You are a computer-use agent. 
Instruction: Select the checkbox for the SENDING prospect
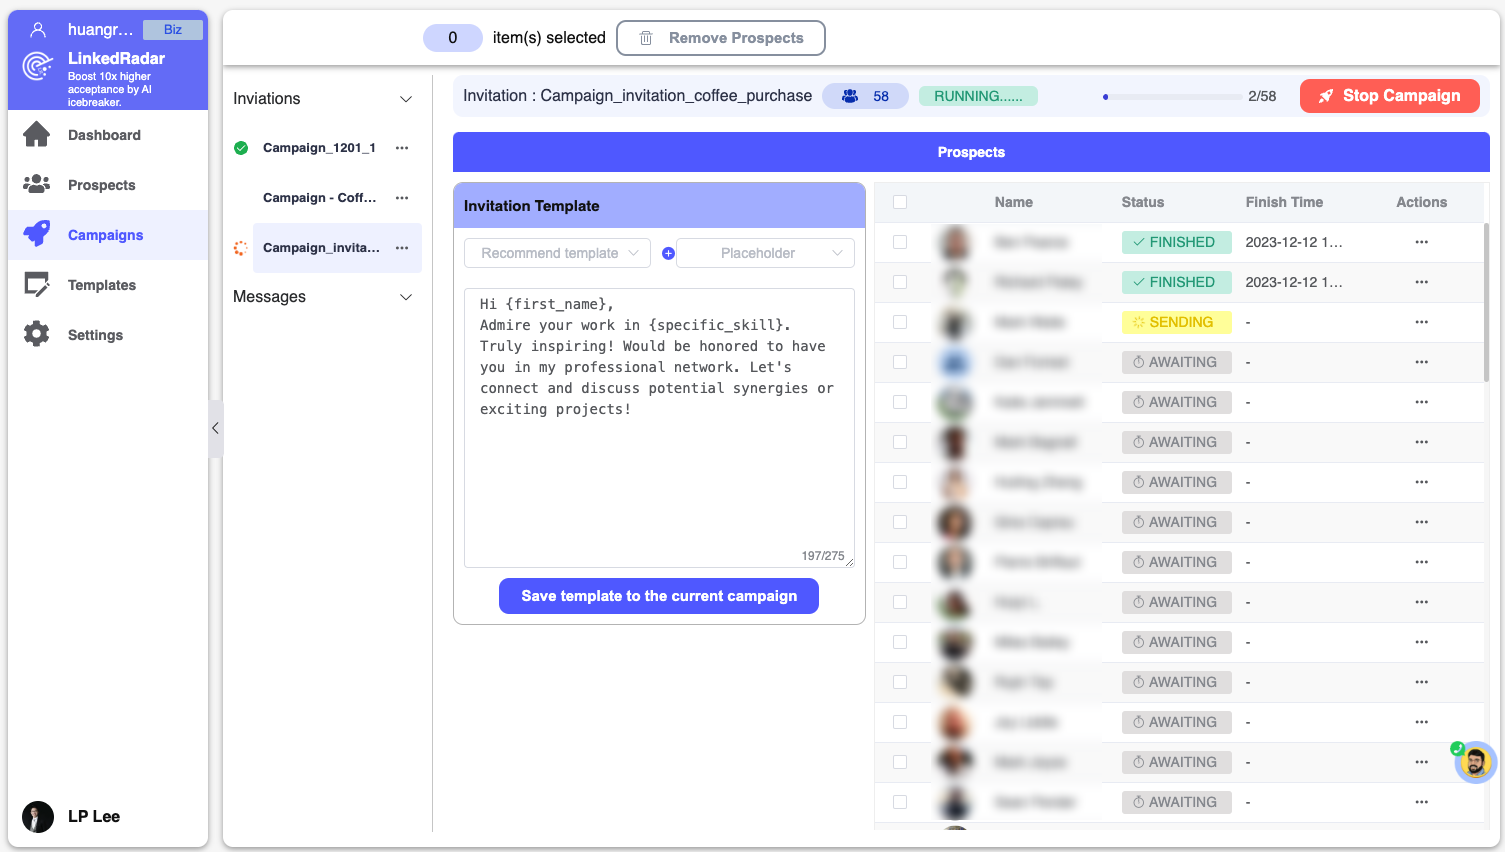tap(900, 322)
